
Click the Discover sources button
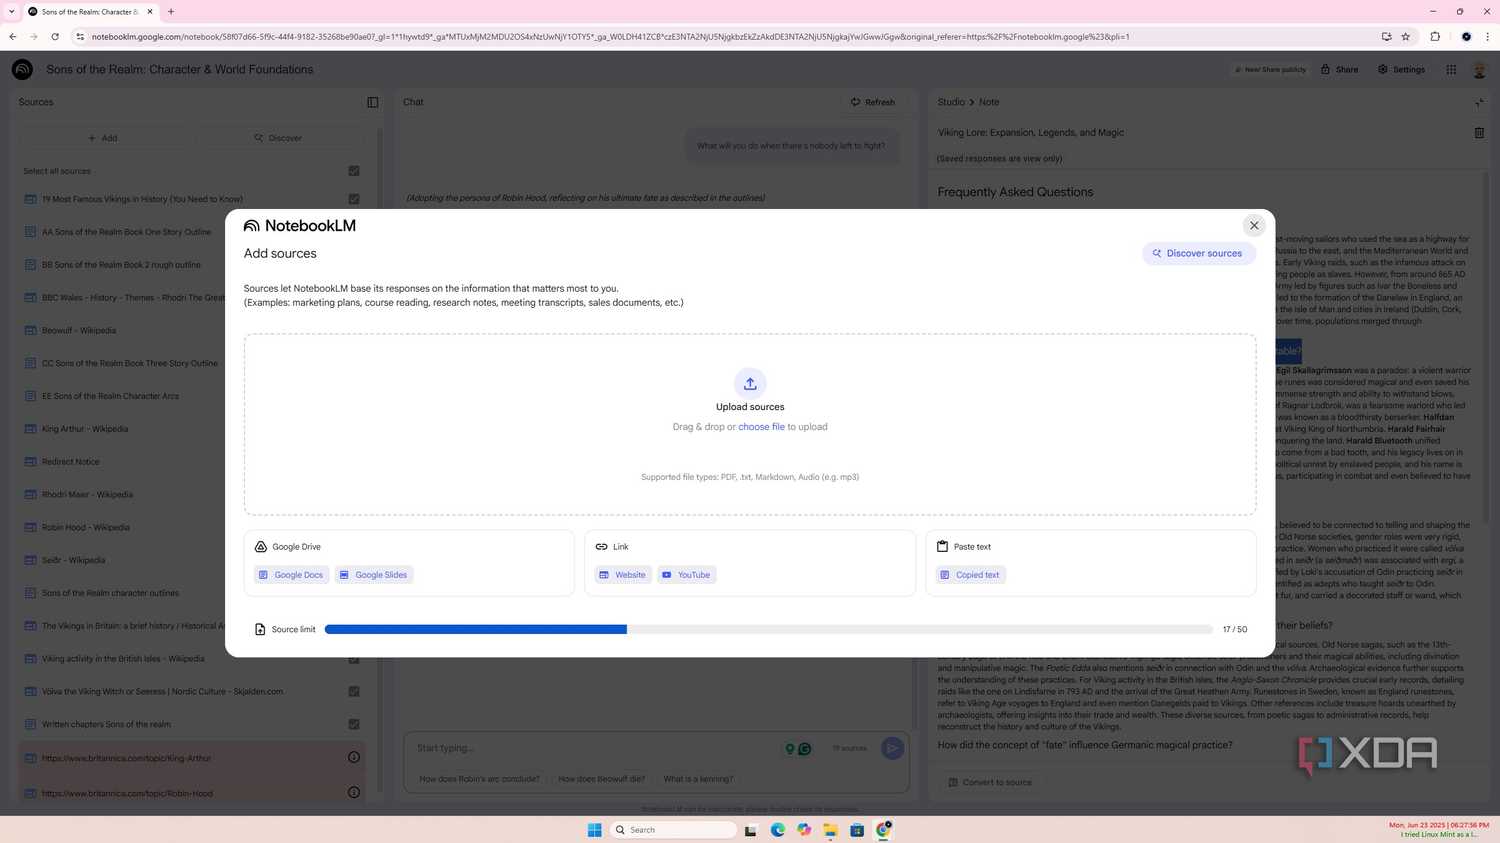pyautogui.click(x=1198, y=253)
